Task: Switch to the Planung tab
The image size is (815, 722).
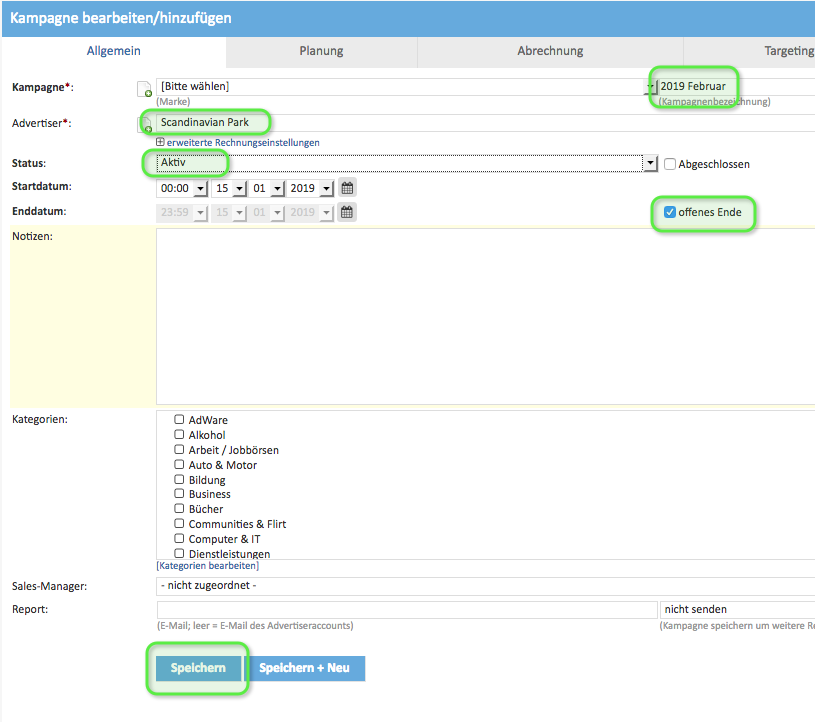Action: tap(321, 51)
